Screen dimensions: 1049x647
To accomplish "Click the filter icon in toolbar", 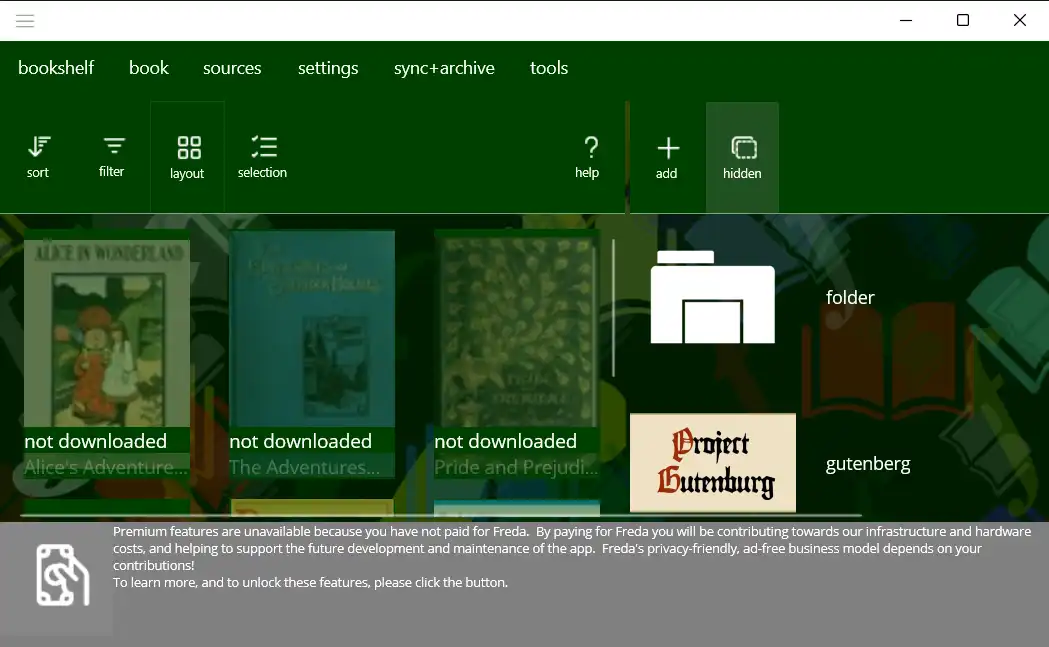I will pos(112,157).
